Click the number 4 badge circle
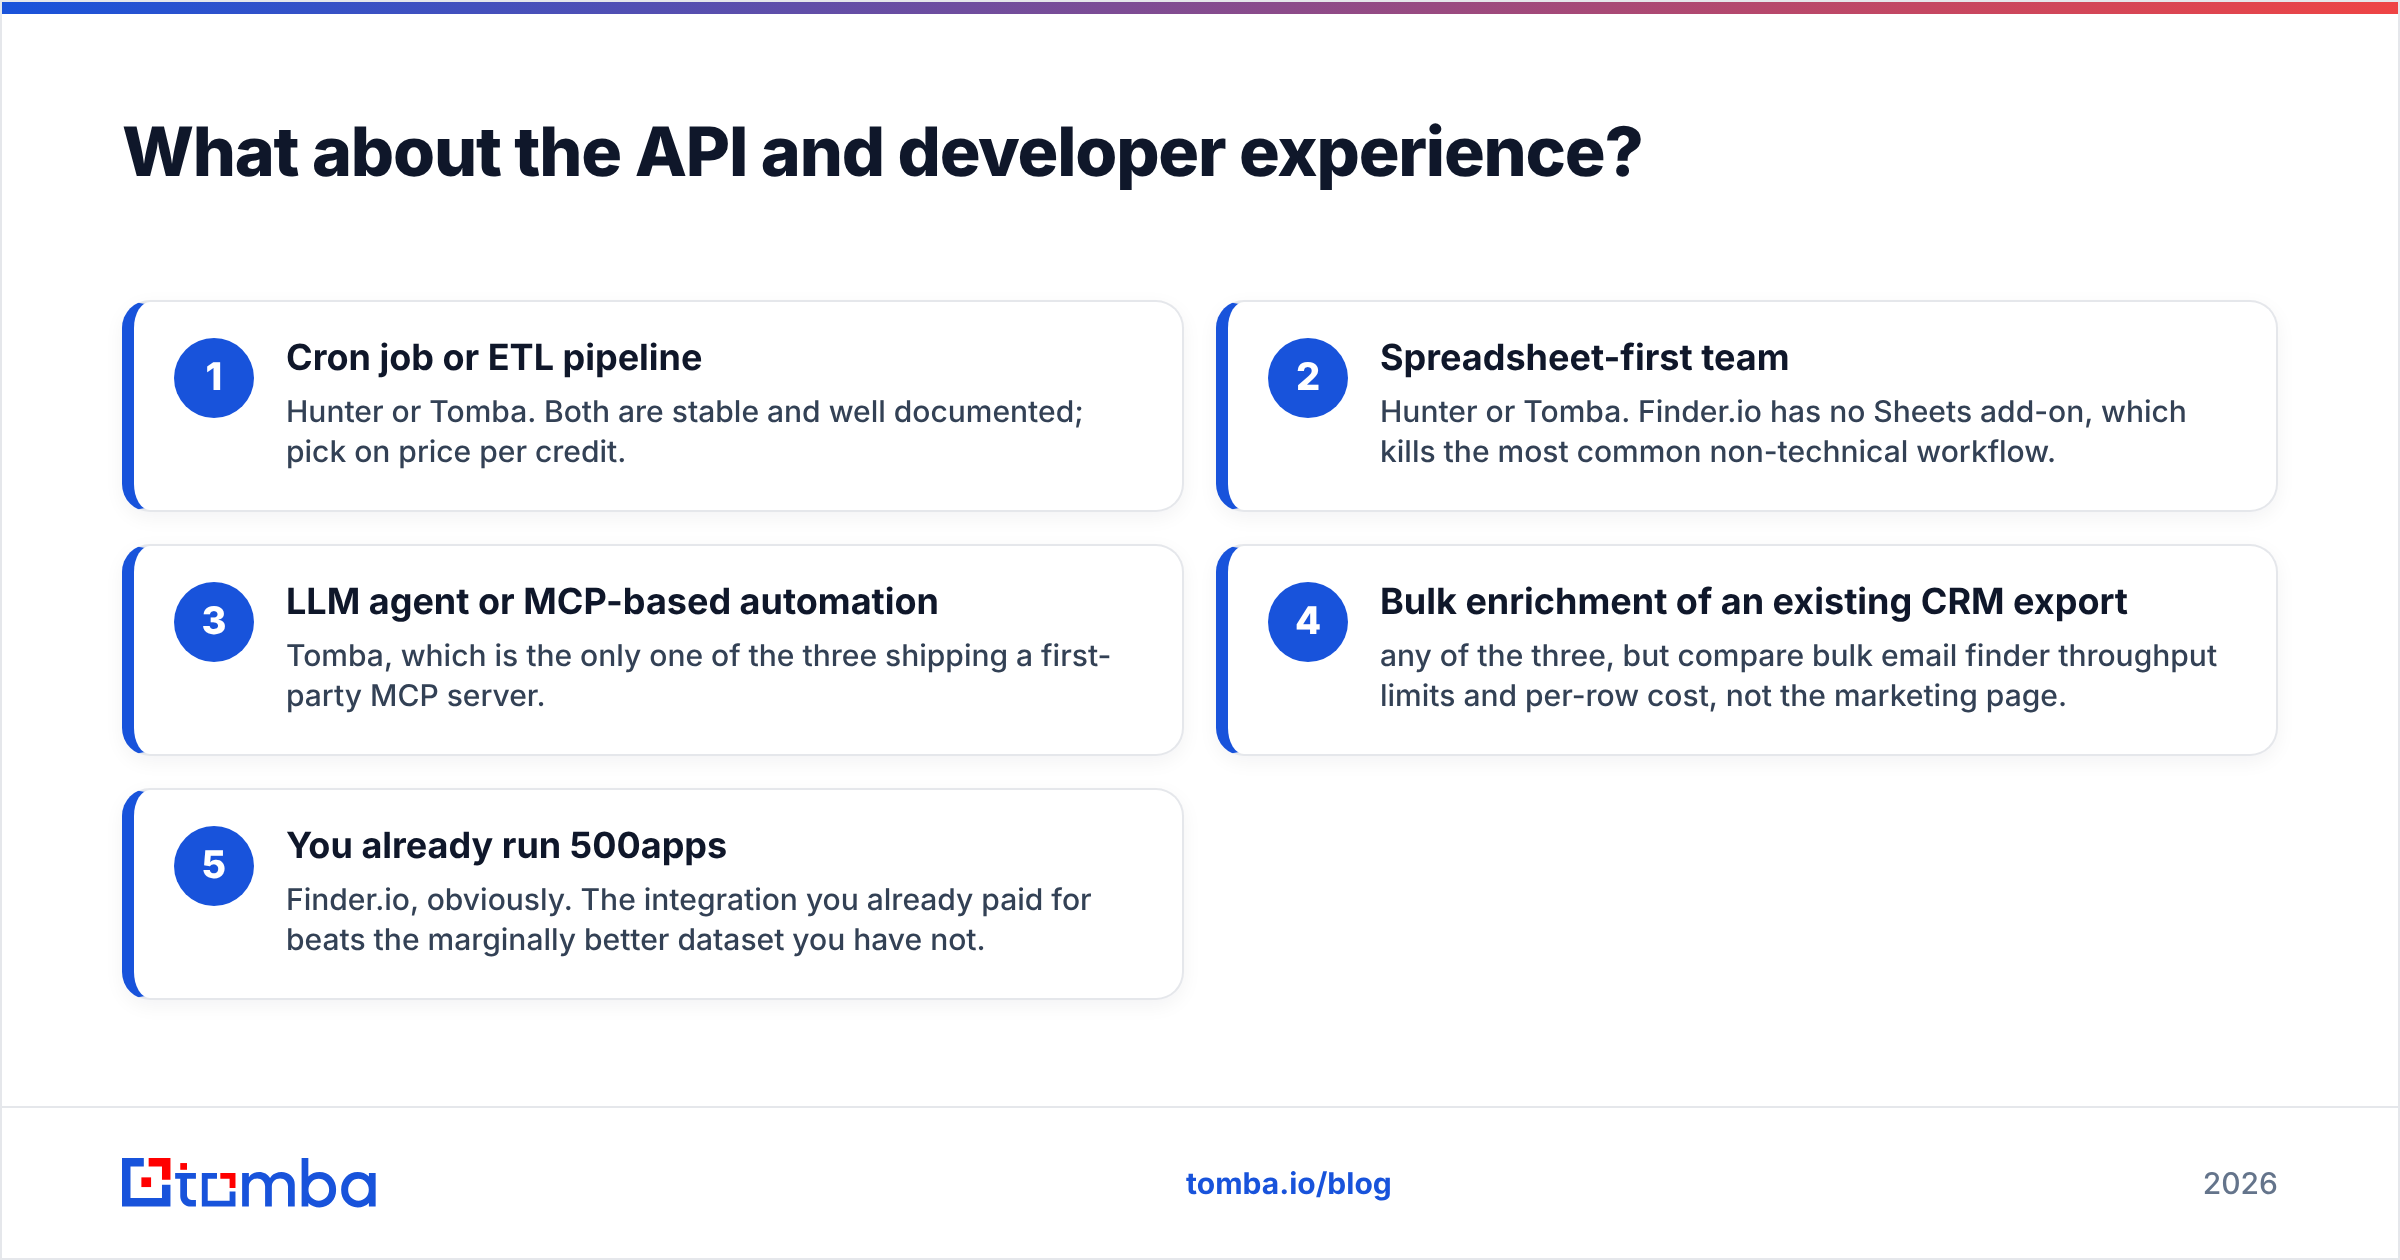This screenshot has height=1260, width=2400. 1308,621
